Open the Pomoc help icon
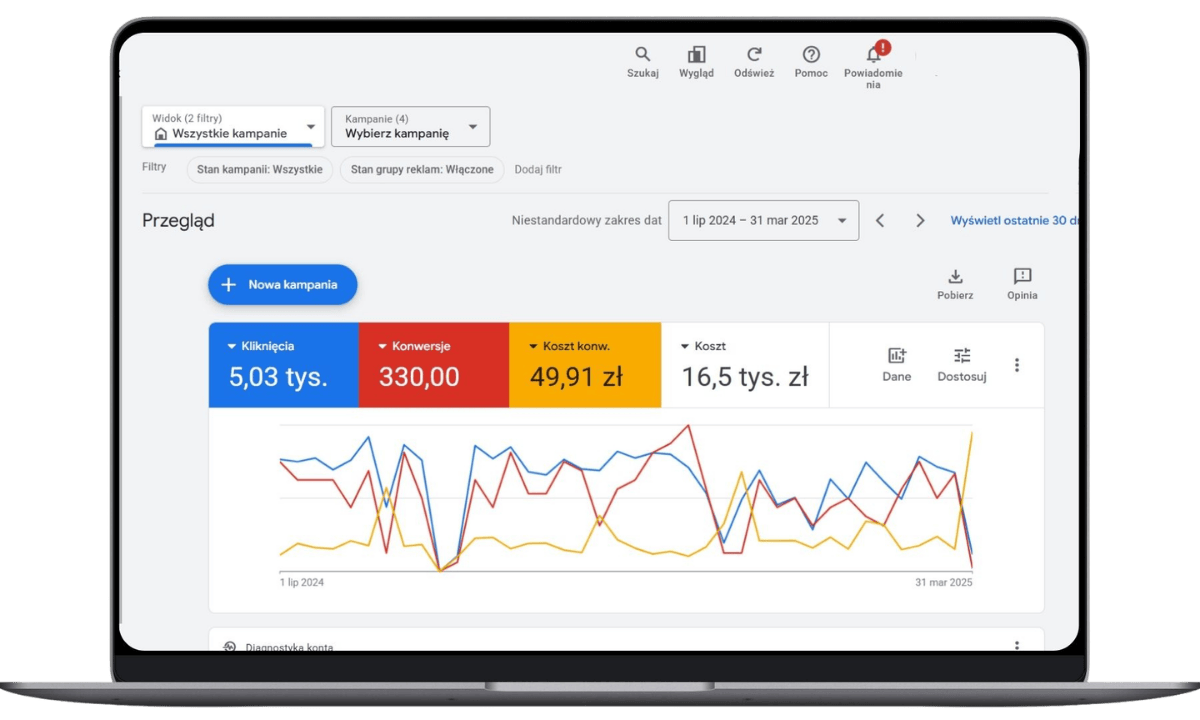Screen dimensions: 1200x720 click(811, 55)
